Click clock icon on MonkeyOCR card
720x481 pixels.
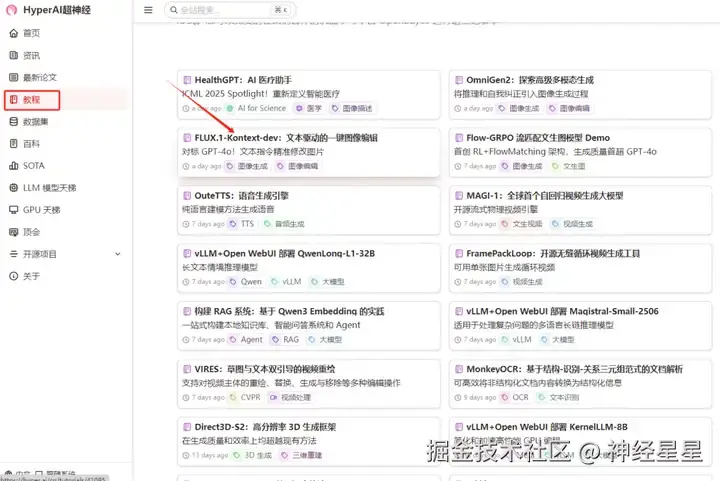pos(457,397)
